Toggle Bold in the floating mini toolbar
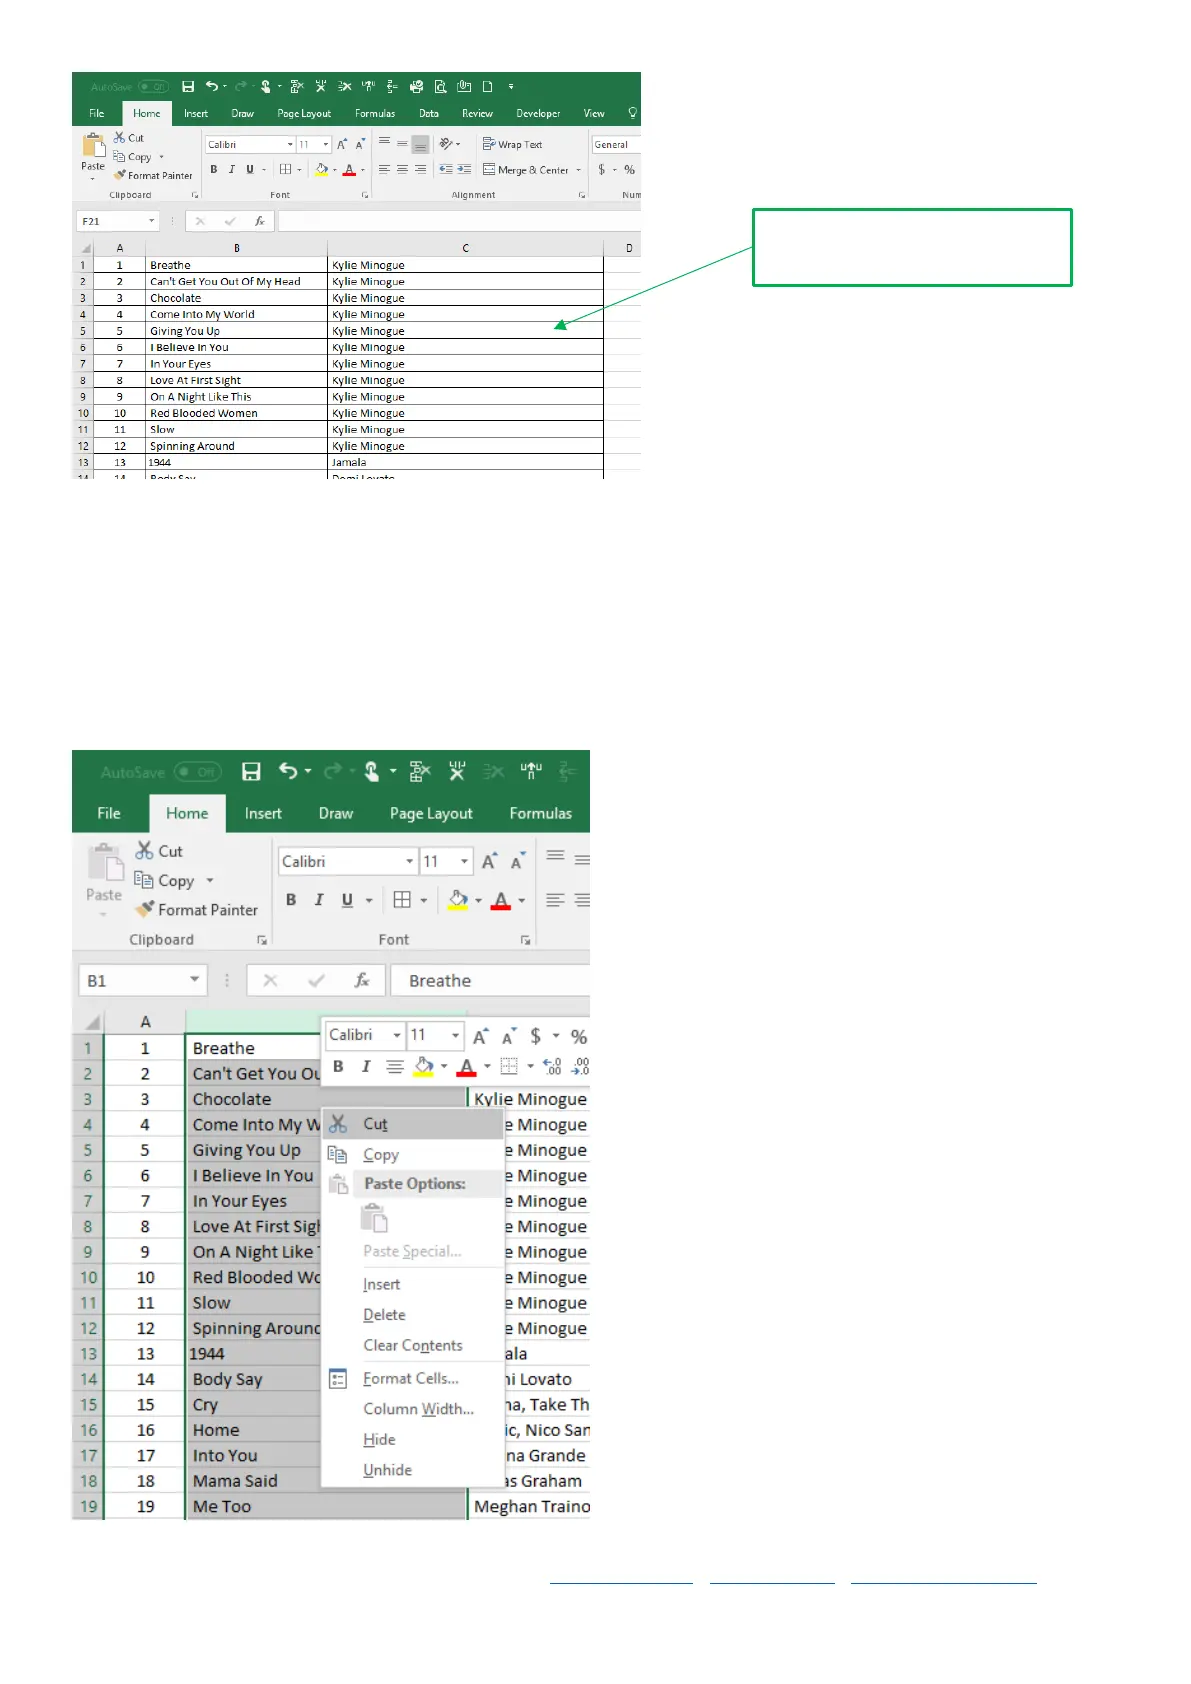Screen dimensions: 1191x1684 [x=338, y=1066]
